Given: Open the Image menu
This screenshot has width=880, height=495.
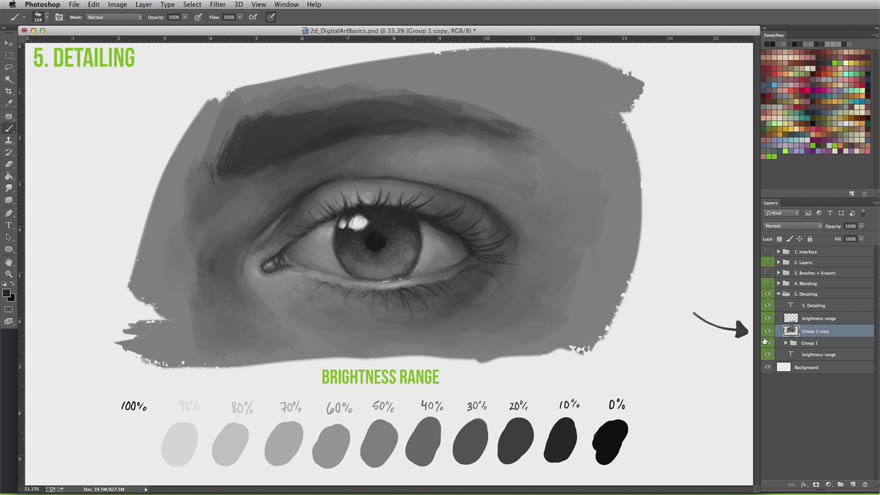Looking at the screenshot, I should tap(117, 4).
